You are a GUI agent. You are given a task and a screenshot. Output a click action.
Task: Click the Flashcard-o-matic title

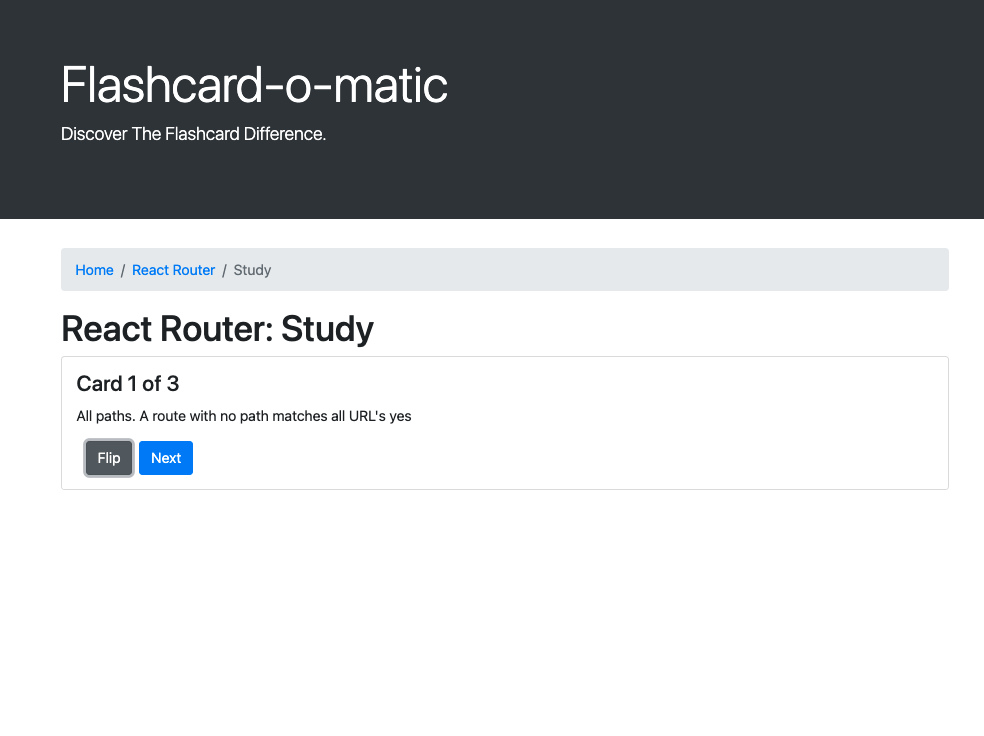pyautogui.click(x=254, y=85)
